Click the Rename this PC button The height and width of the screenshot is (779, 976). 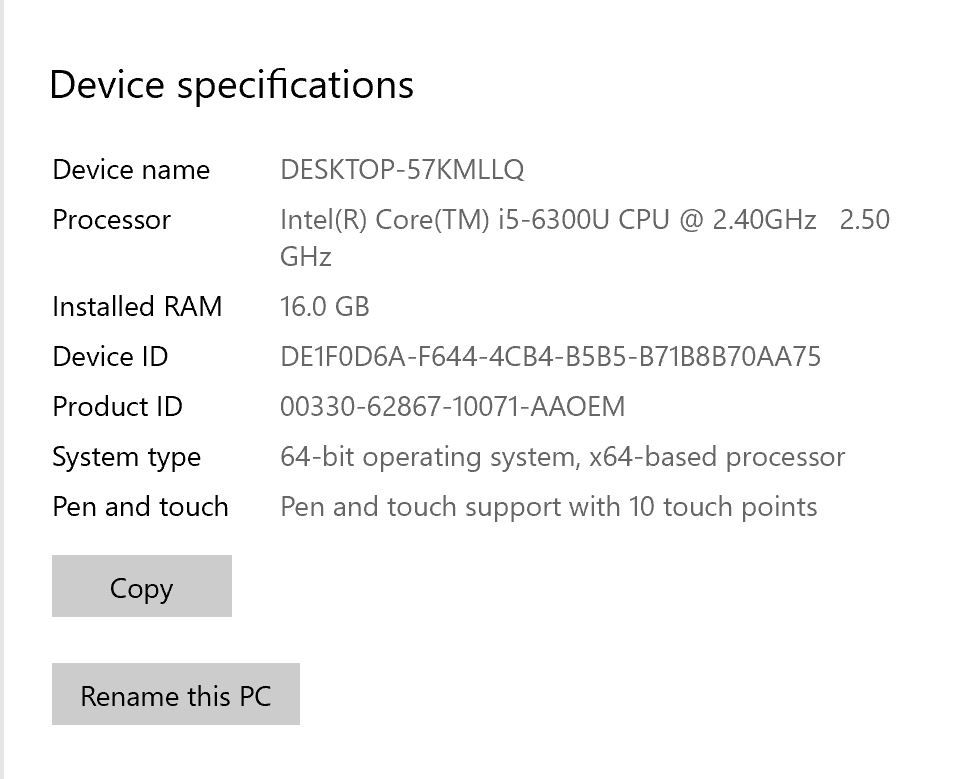pos(175,695)
